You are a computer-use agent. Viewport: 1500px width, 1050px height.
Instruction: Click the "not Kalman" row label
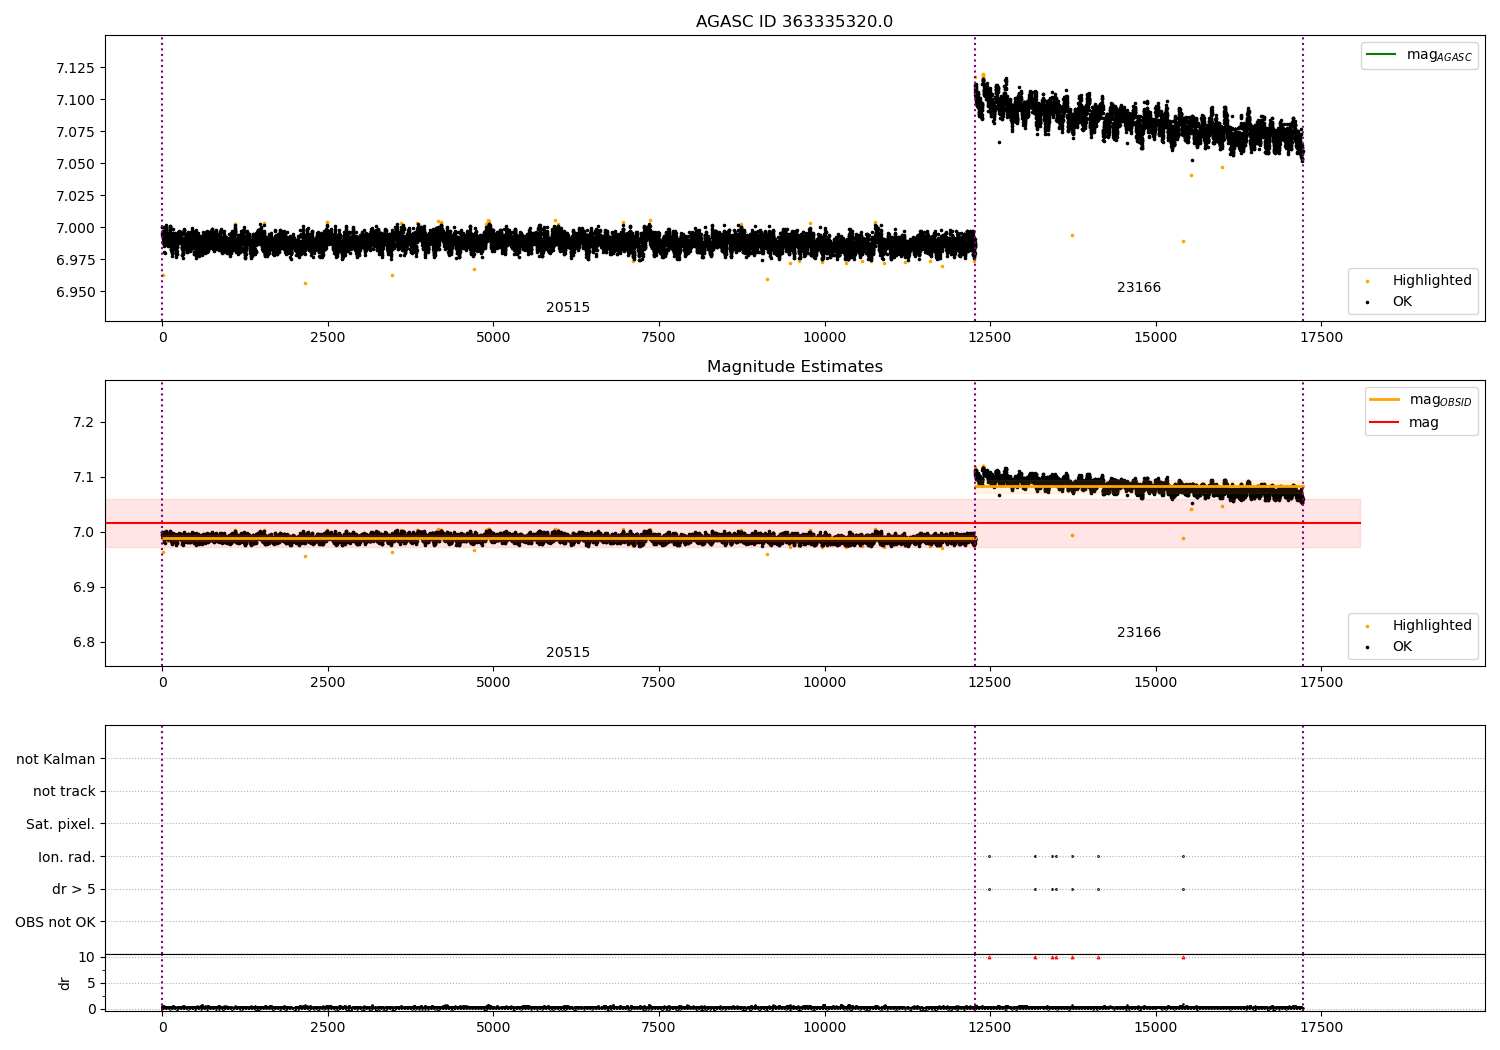click(x=56, y=759)
